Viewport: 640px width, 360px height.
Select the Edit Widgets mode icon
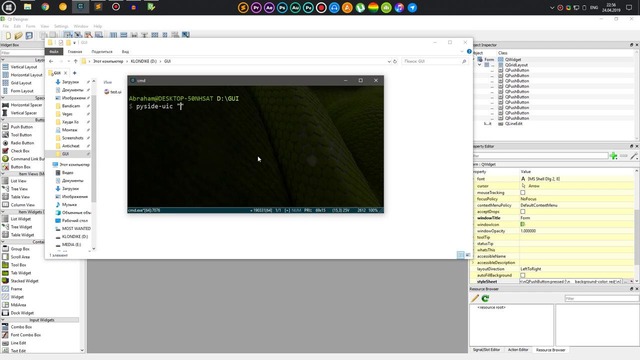68,35
